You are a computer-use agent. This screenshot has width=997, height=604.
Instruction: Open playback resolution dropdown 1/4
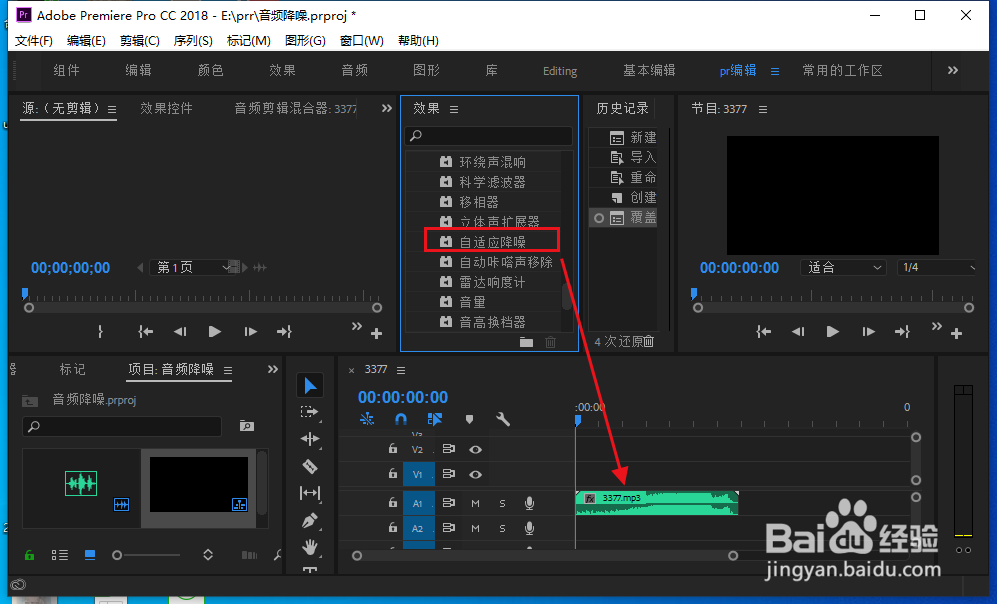pyautogui.click(x=937, y=268)
